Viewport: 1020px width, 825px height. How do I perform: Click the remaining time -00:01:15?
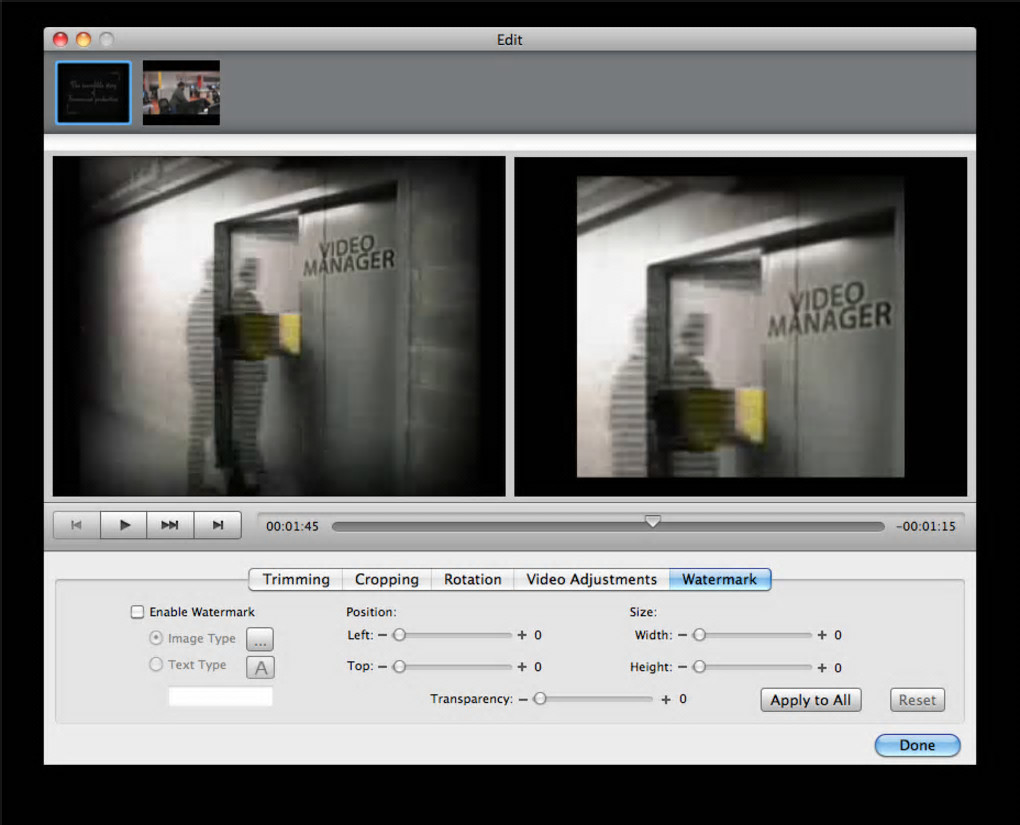(x=926, y=526)
